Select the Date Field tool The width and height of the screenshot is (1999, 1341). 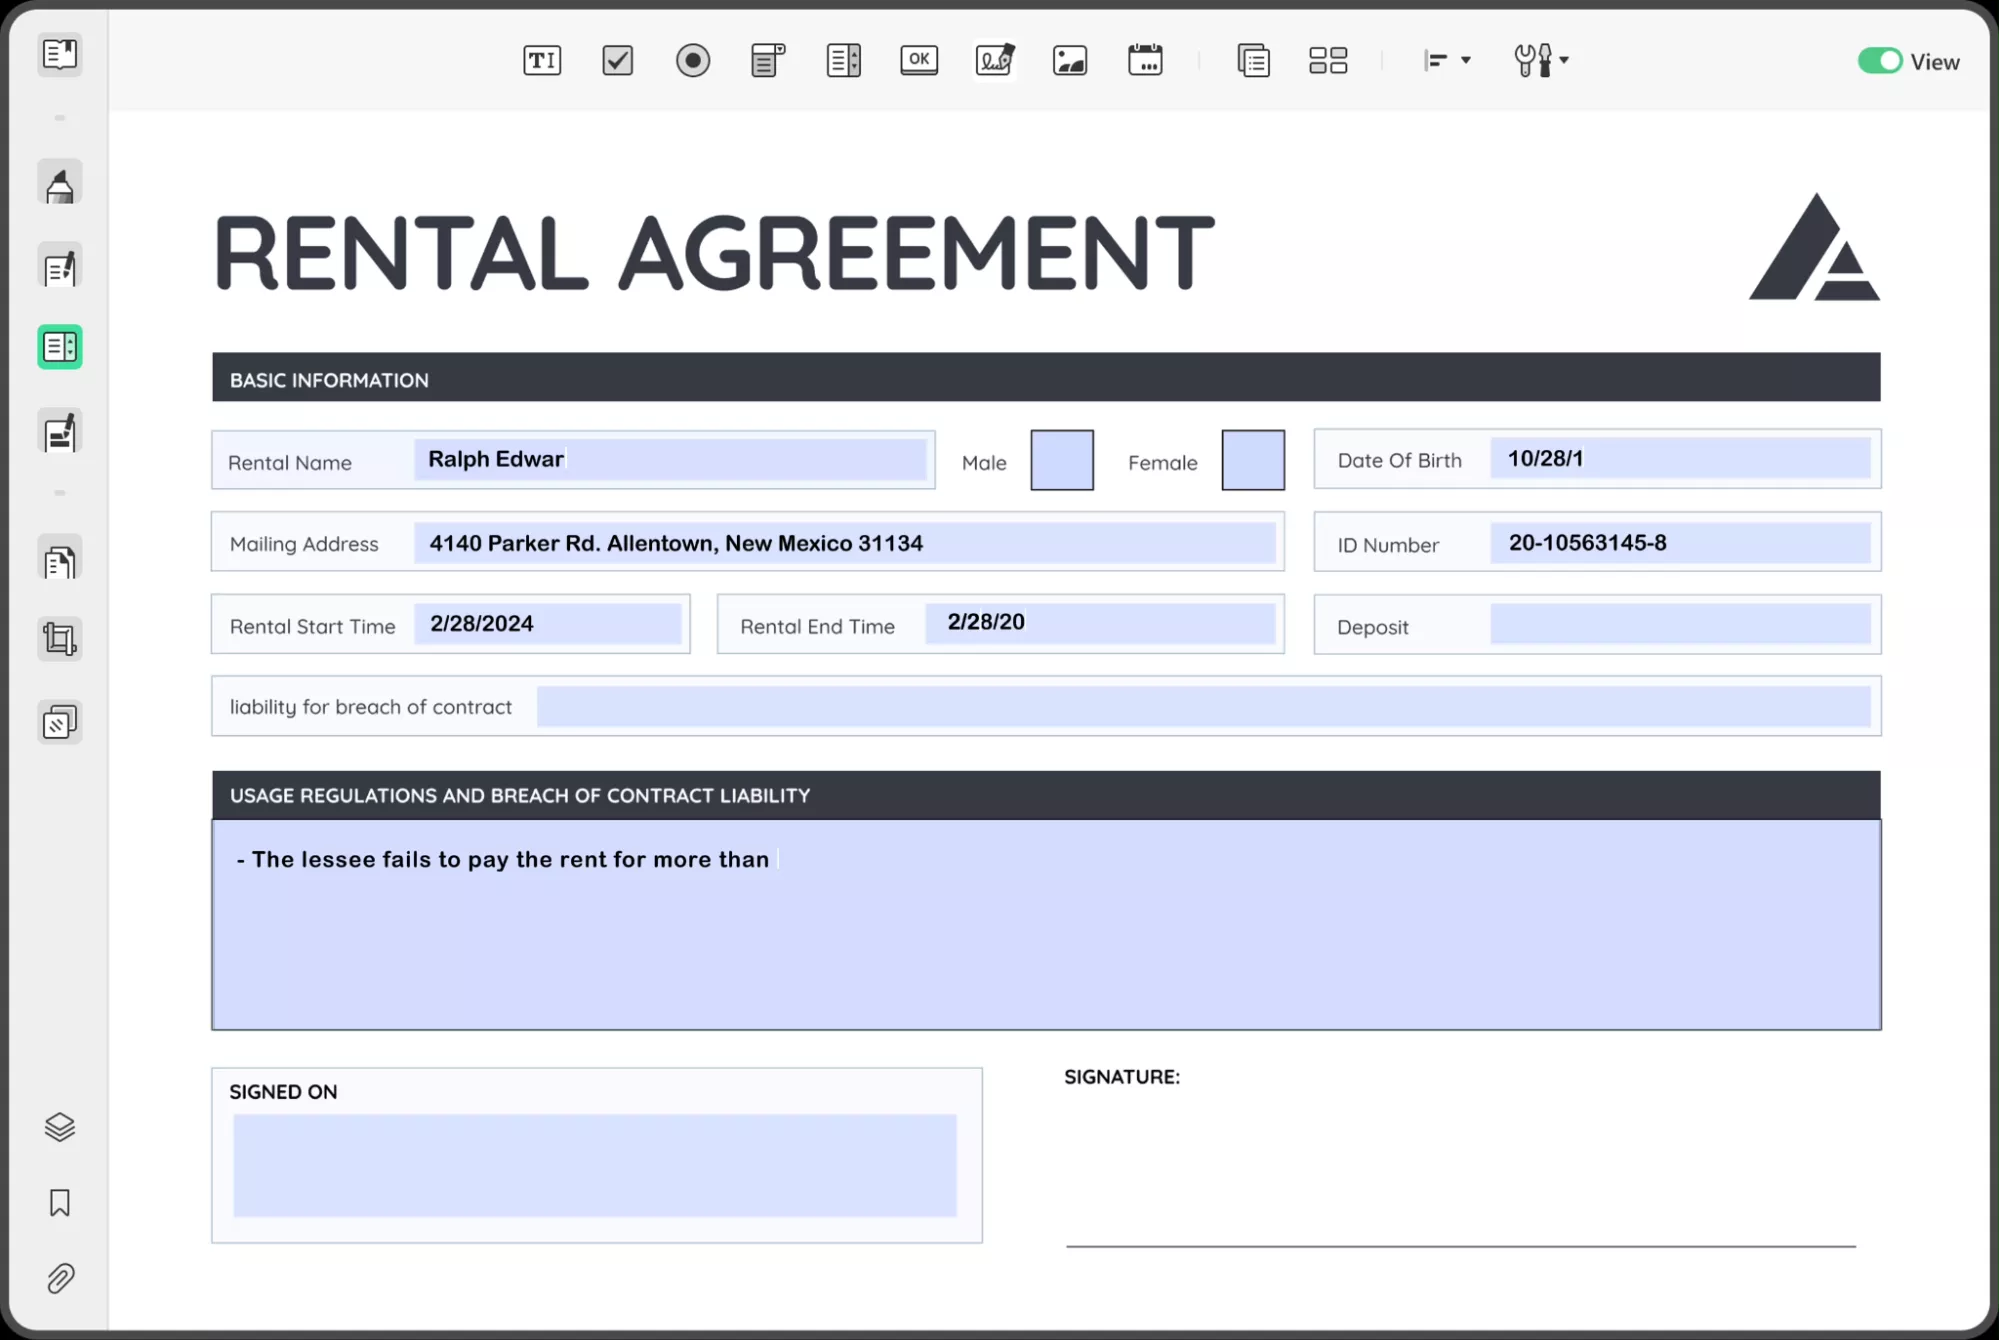(x=1145, y=60)
